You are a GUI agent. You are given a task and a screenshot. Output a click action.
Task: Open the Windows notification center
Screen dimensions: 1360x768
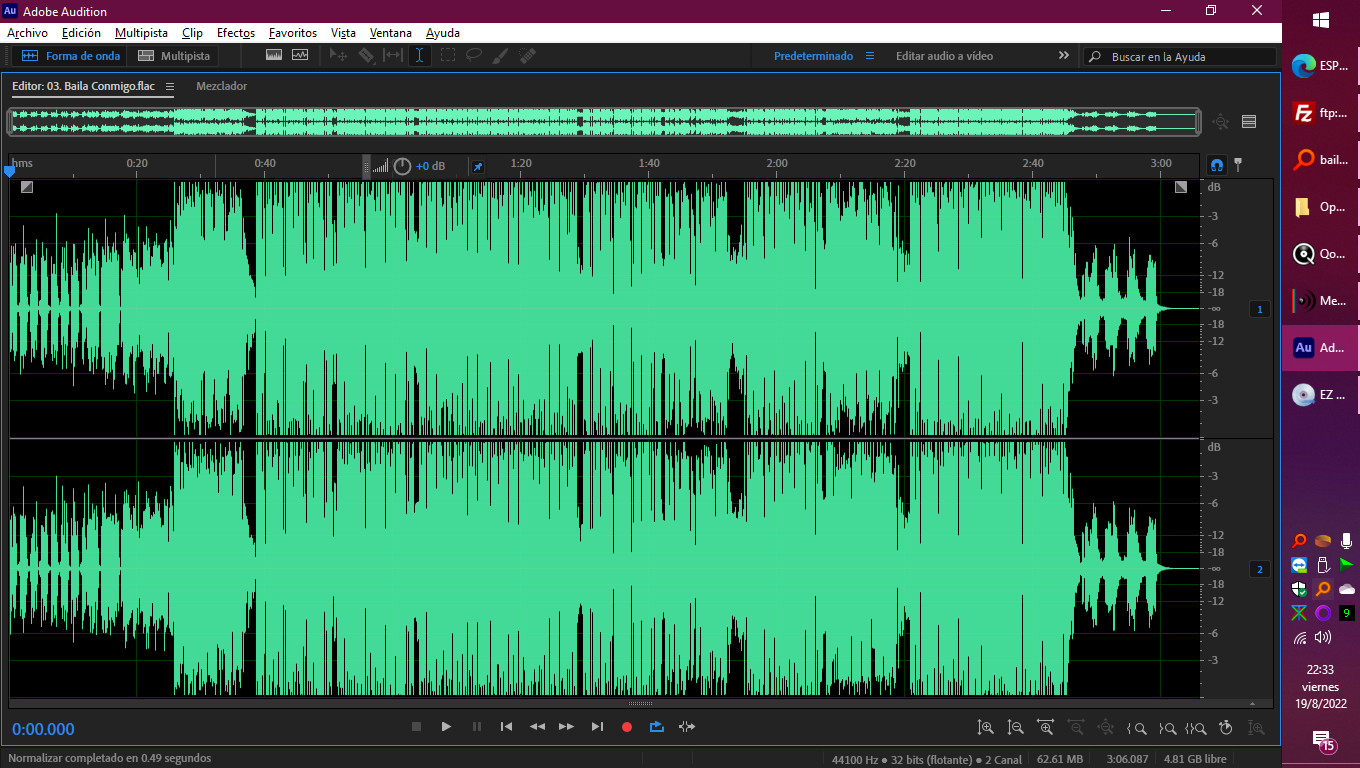(x=1322, y=741)
